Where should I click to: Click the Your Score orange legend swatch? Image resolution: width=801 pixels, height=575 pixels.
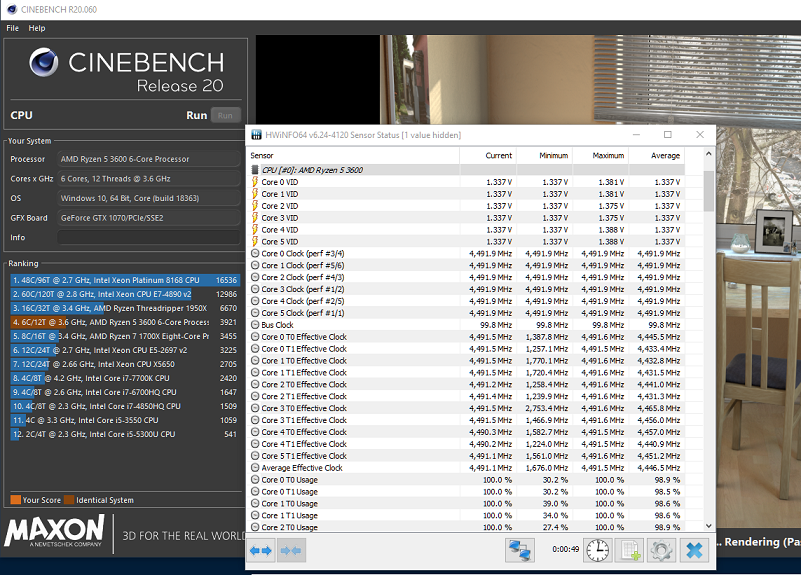[x=15, y=500]
